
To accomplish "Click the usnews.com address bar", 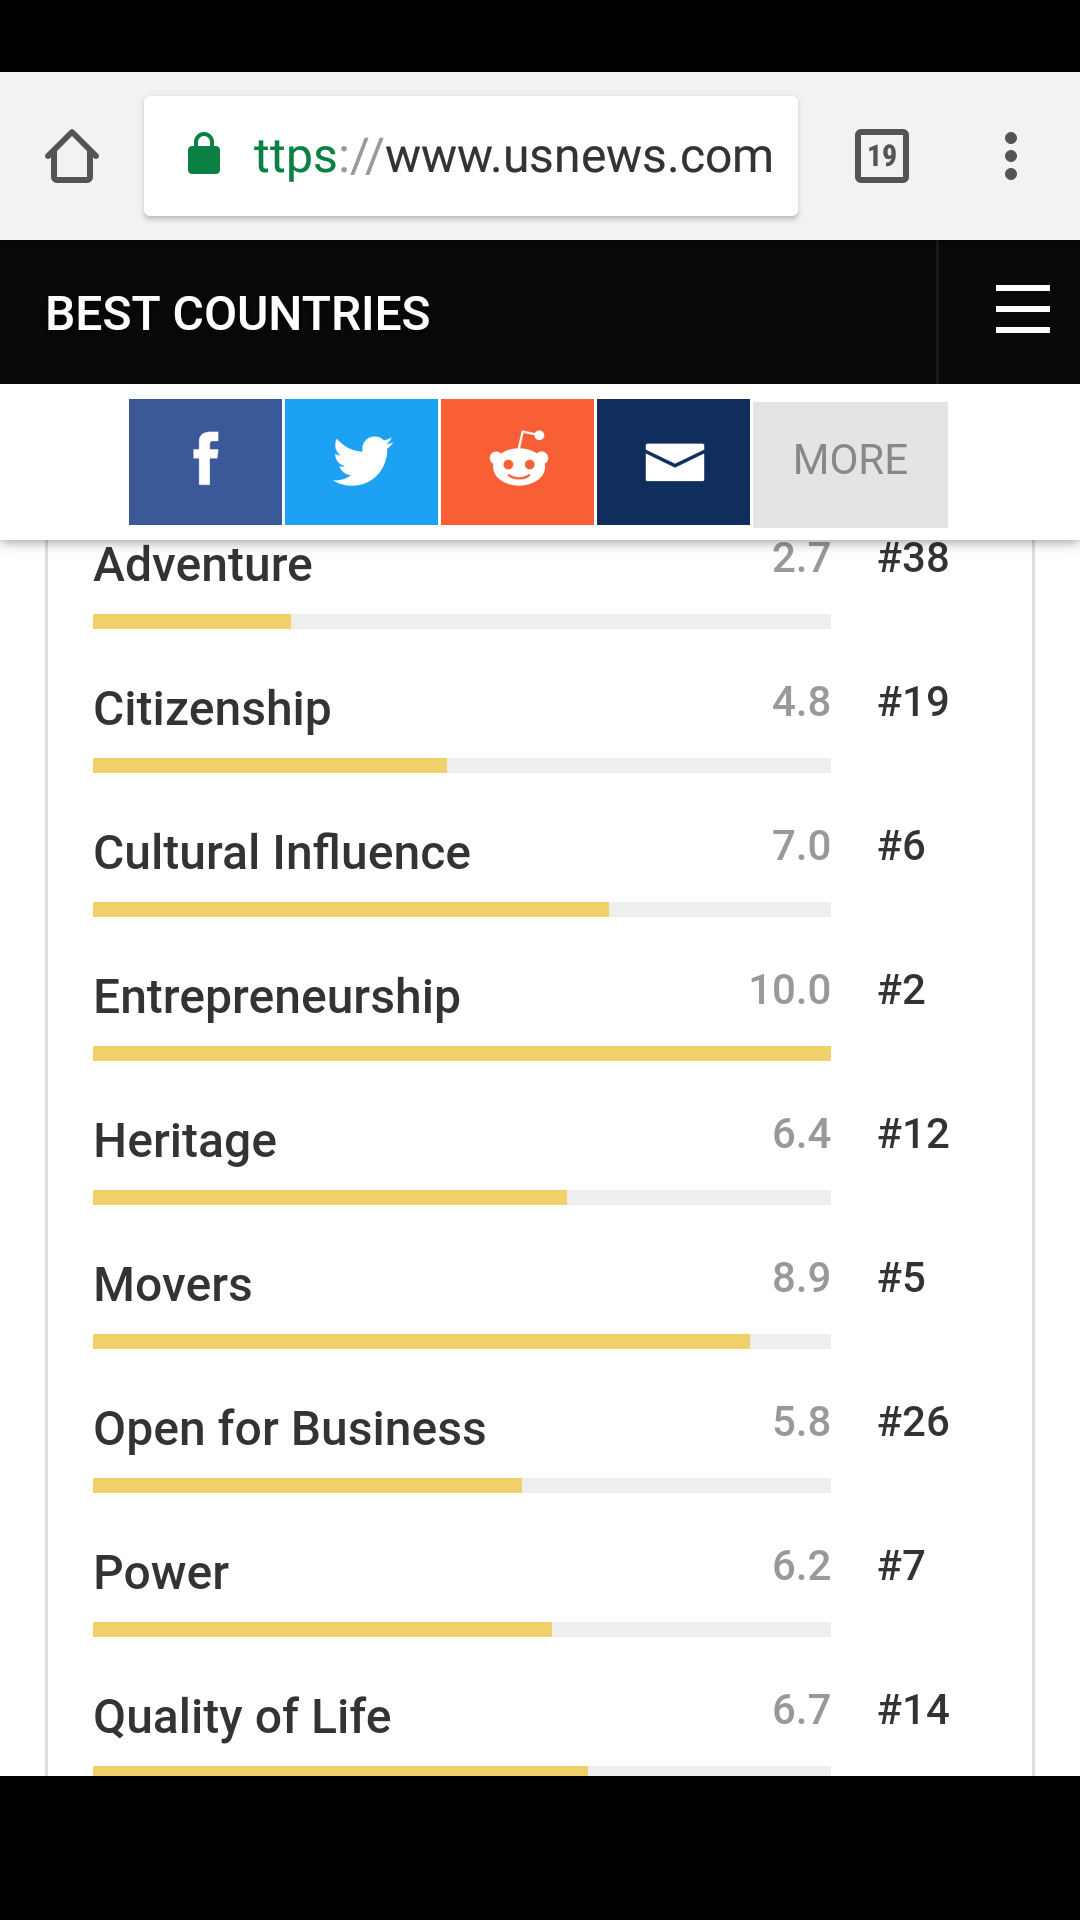I will [x=512, y=156].
